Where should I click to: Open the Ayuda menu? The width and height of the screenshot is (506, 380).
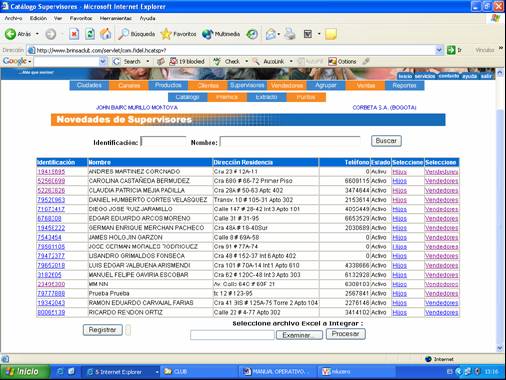pyautogui.click(x=147, y=18)
